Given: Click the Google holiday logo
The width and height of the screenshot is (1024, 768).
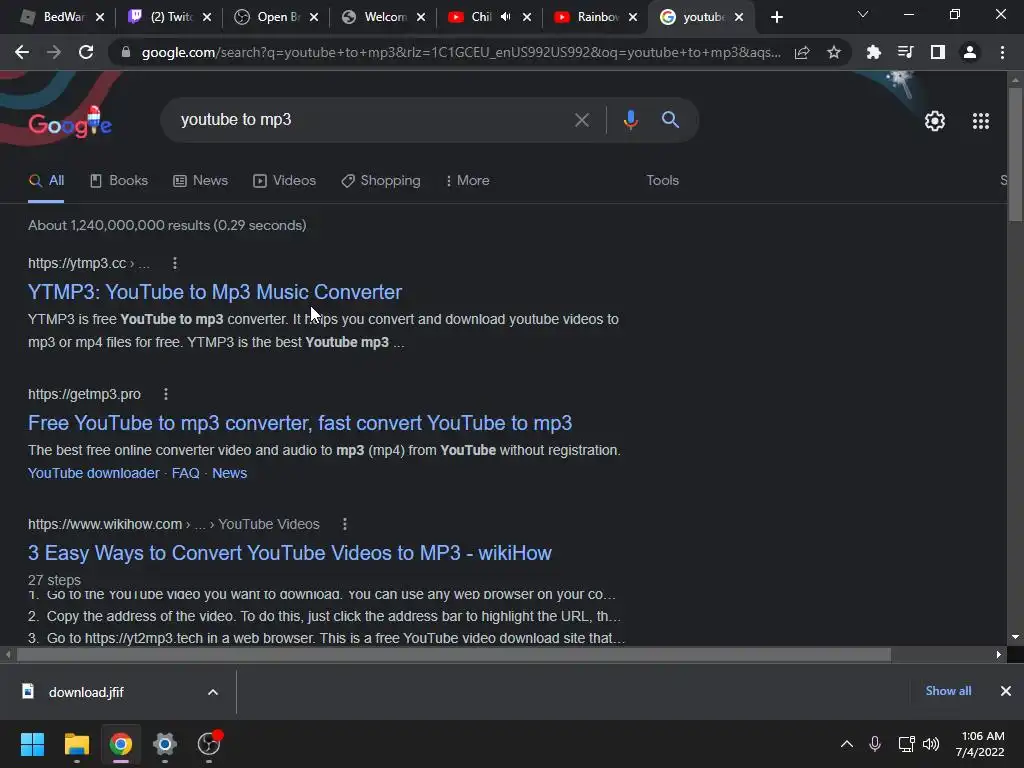Looking at the screenshot, I should tap(70, 121).
